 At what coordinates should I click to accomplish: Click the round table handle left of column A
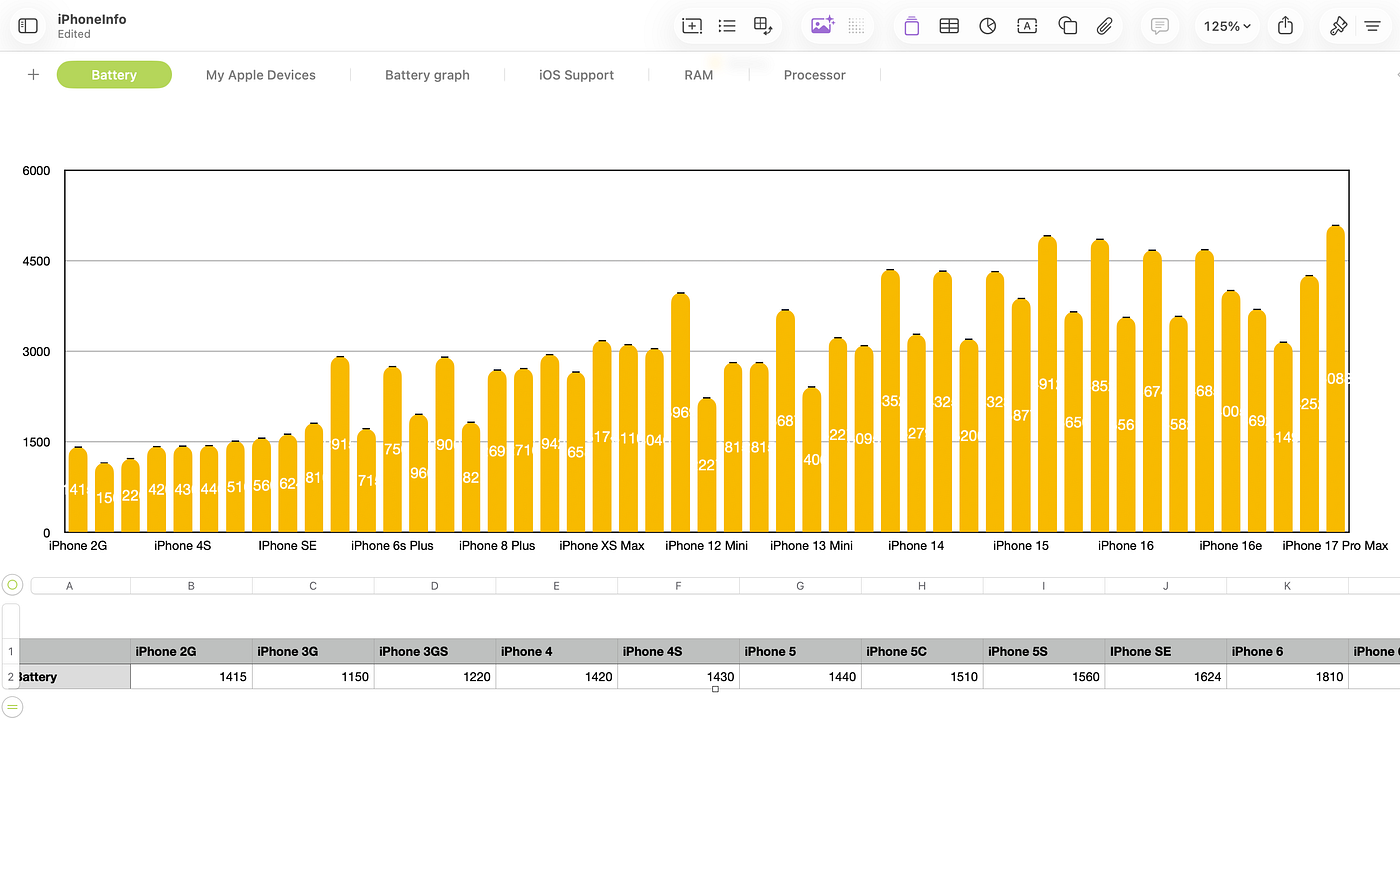point(13,585)
